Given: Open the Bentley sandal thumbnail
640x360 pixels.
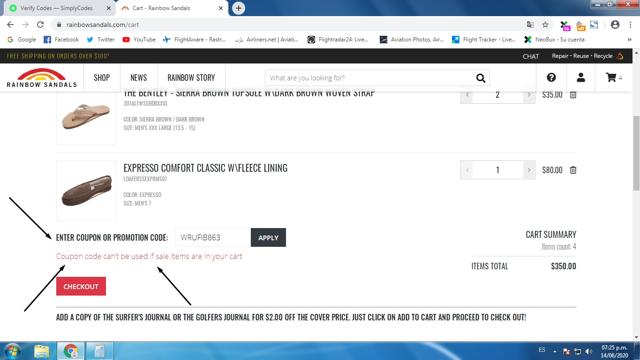Looking at the screenshot, I should [86, 118].
